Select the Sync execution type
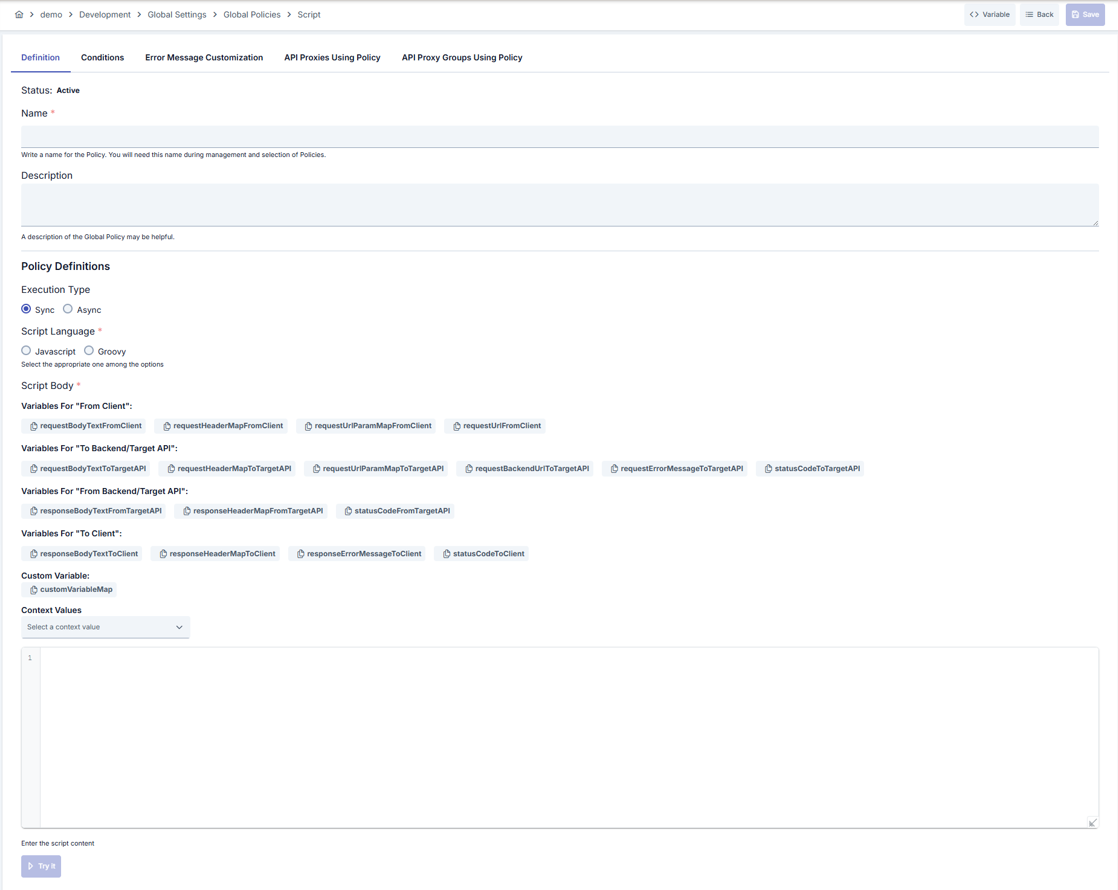This screenshot has height=890, width=1118. point(26,309)
